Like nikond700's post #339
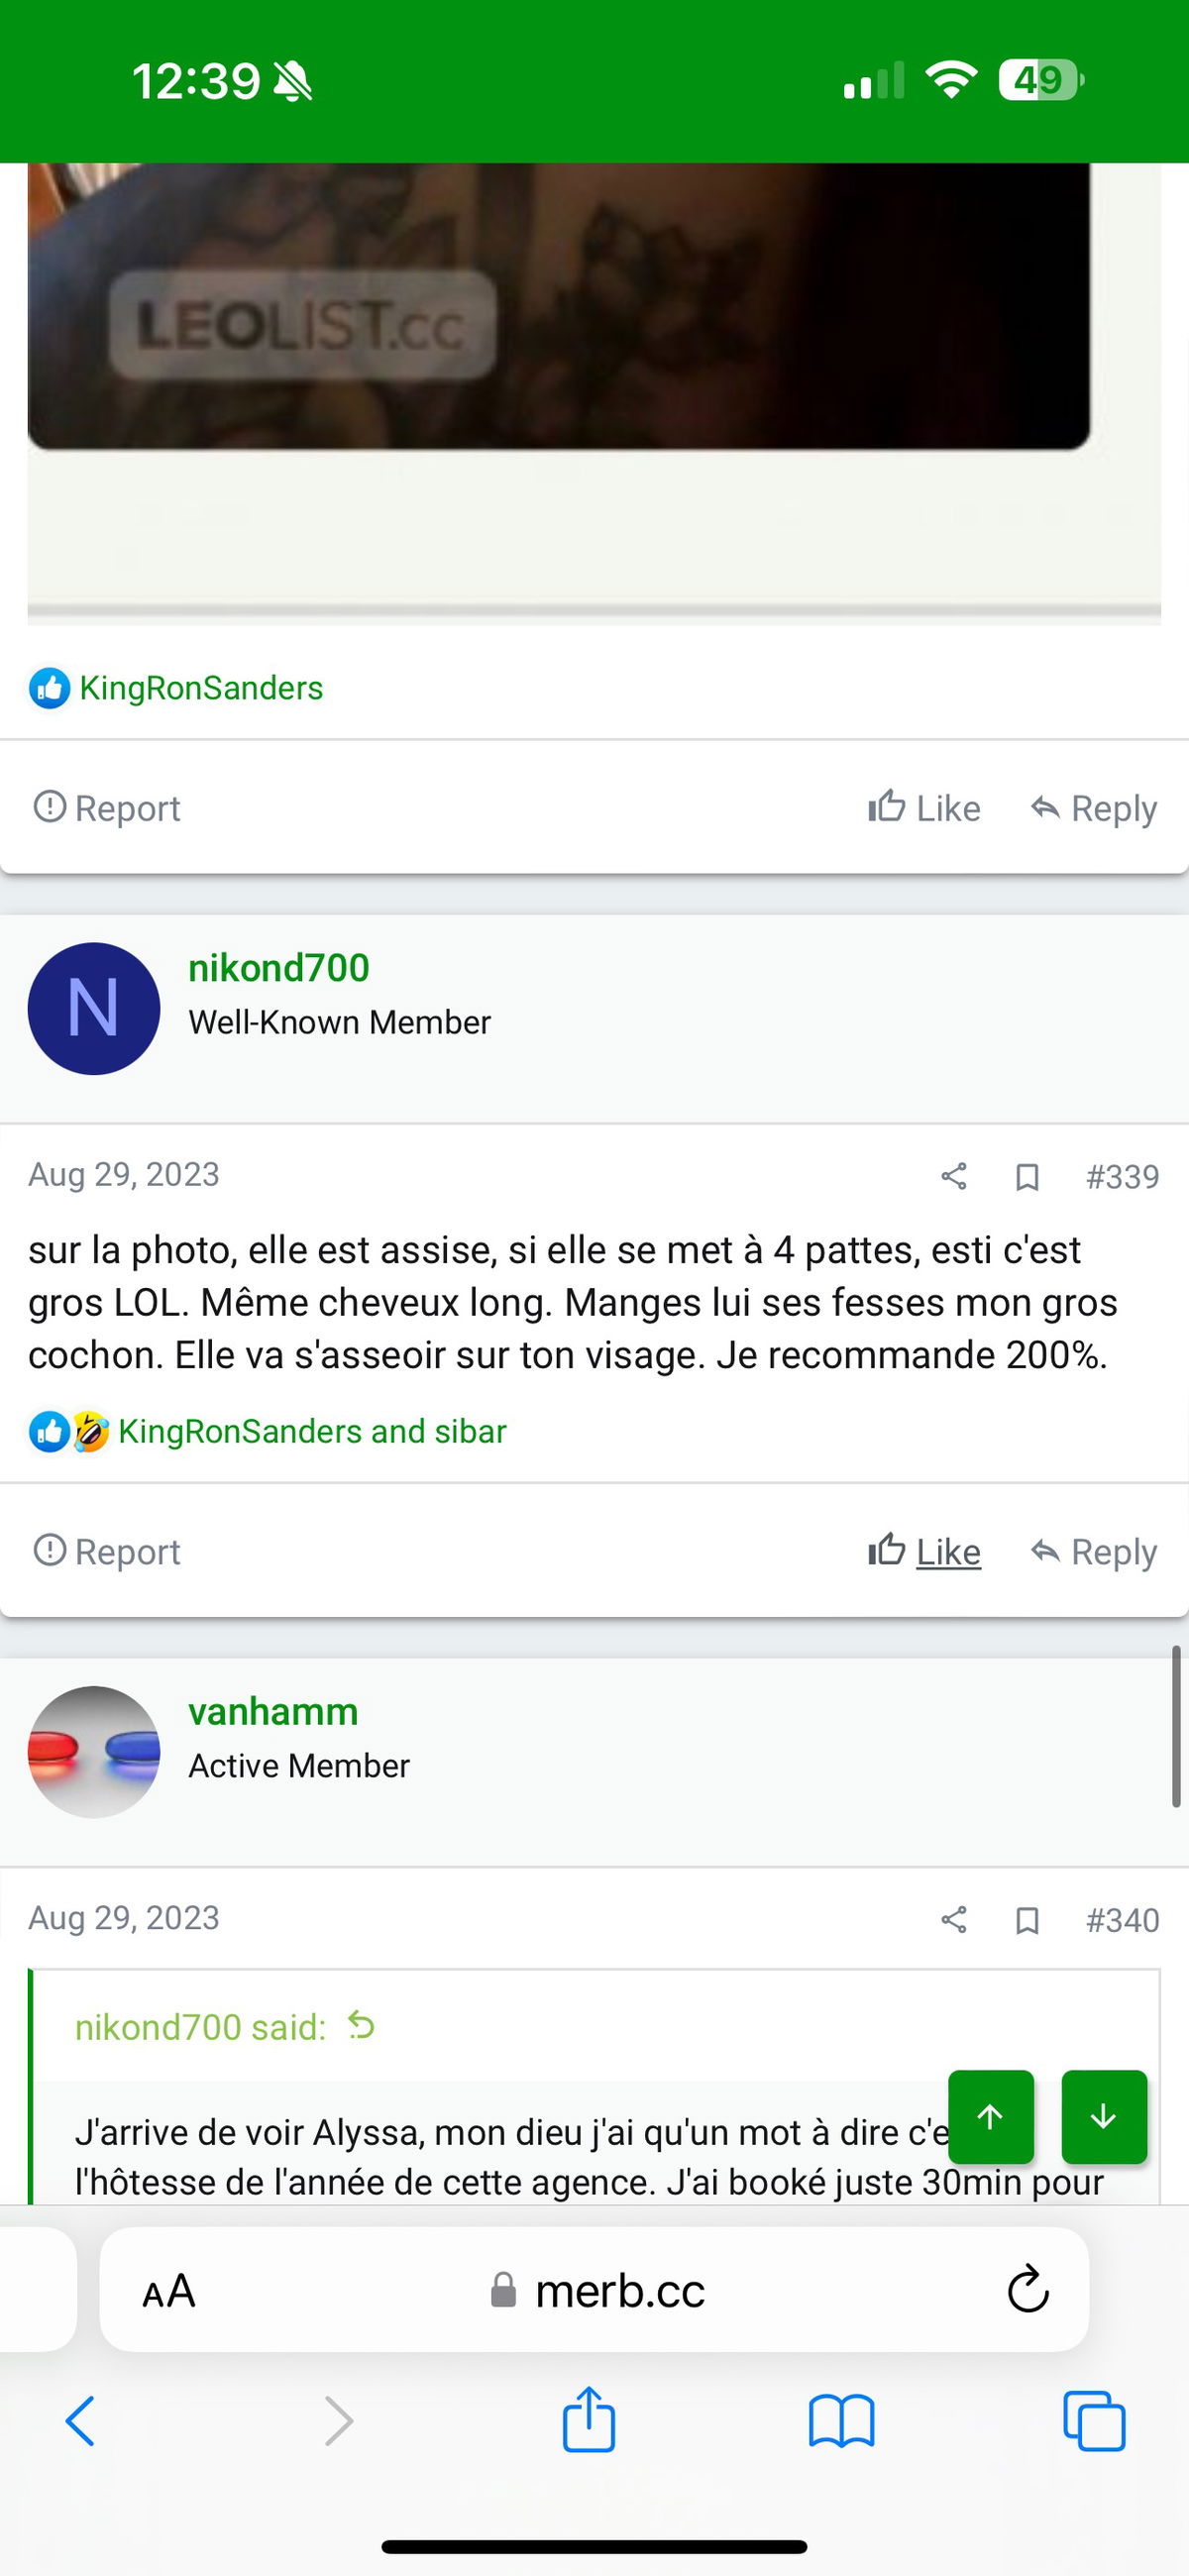 click(x=924, y=1551)
